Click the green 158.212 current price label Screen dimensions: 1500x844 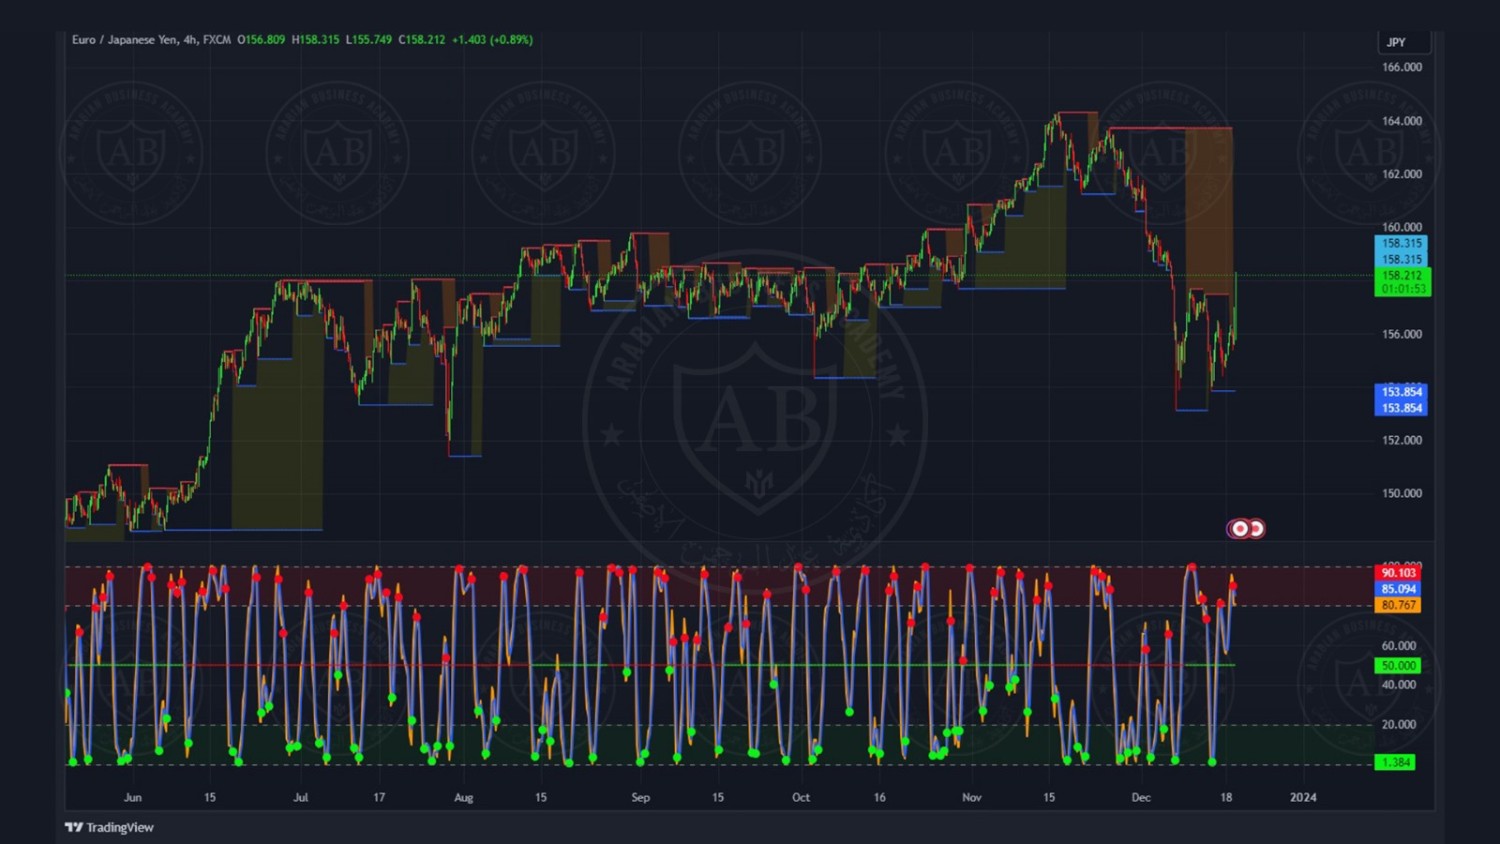(x=1402, y=275)
